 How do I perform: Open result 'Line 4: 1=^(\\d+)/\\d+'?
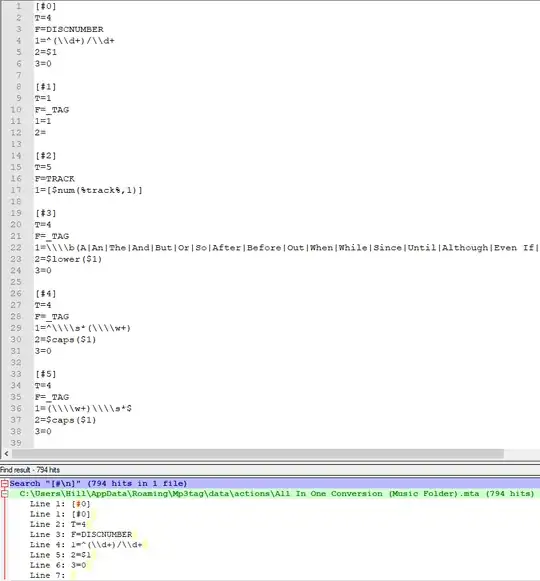pyautogui.click(x=86, y=545)
